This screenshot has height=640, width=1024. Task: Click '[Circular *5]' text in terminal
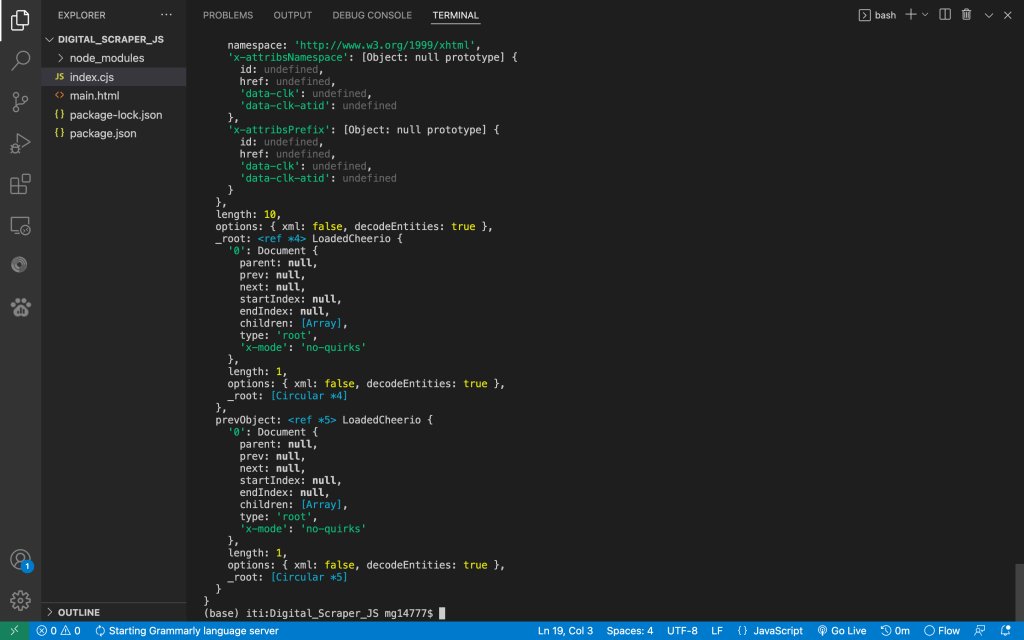[x=309, y=577]
